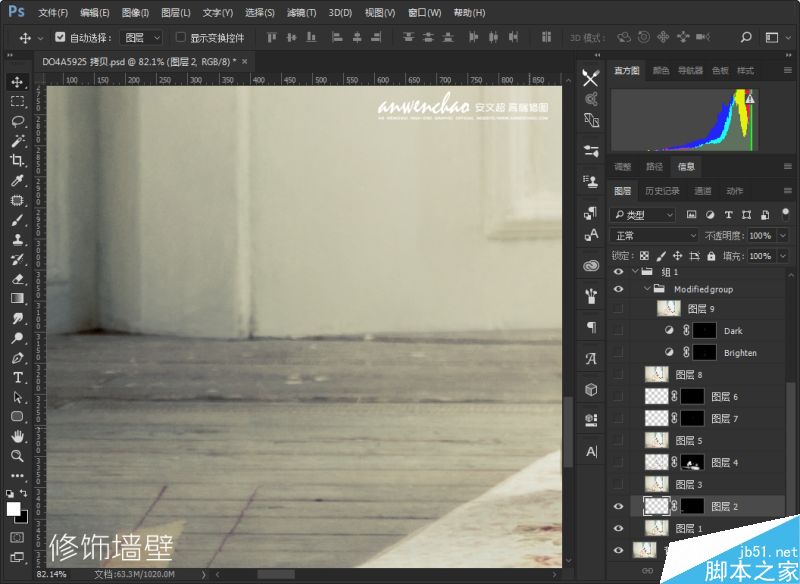Switch to the 历史记录 tab
This screenshot has width=800, height=584.
point(662,191)
